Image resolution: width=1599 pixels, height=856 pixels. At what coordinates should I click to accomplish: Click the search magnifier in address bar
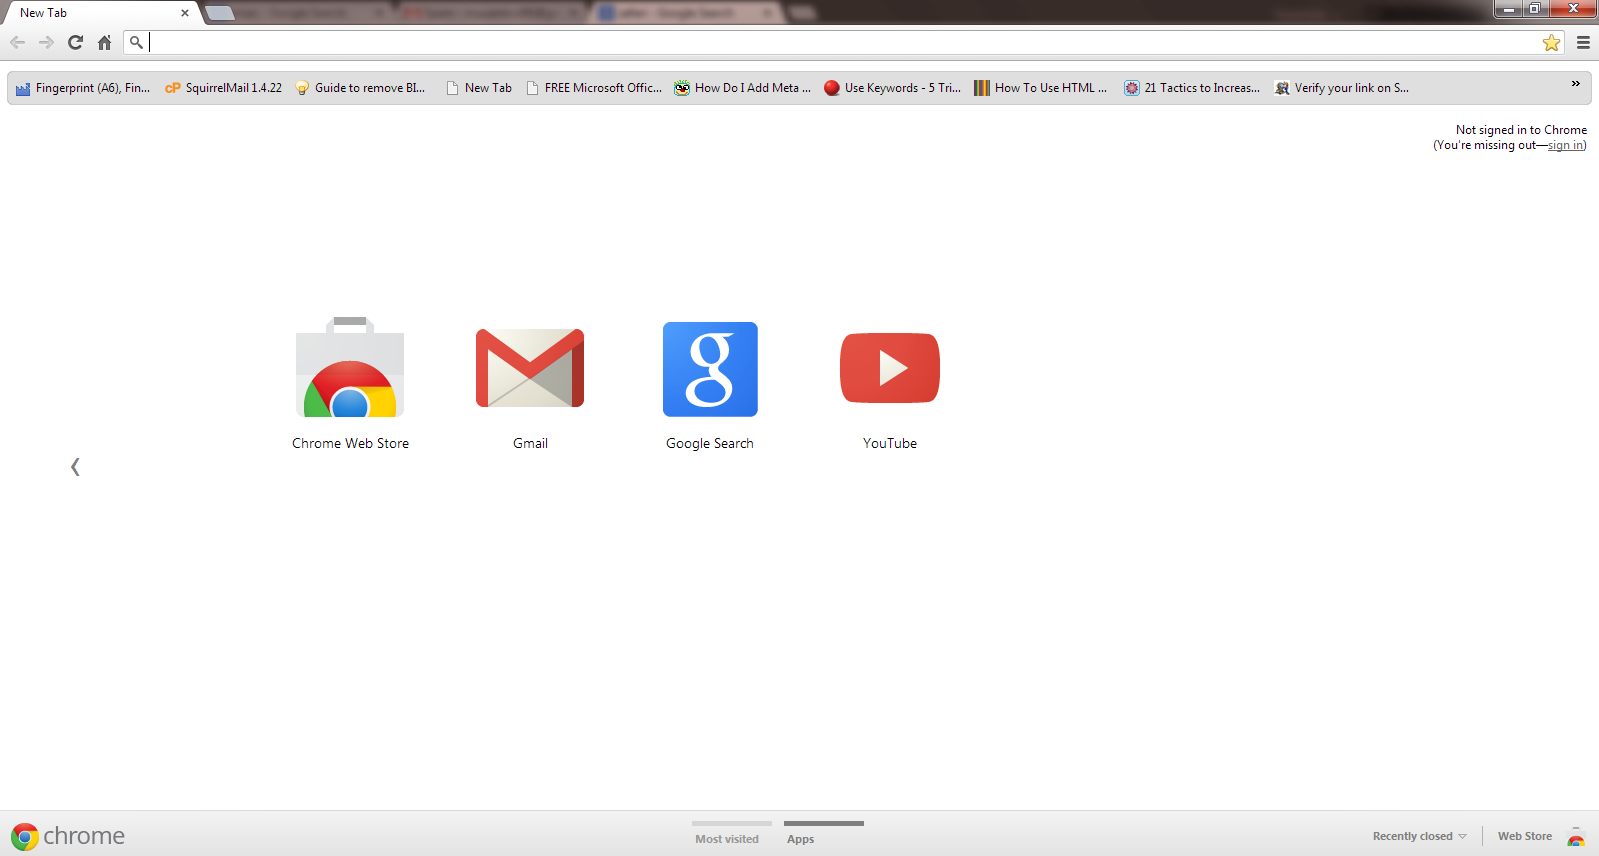coord(136,42)
